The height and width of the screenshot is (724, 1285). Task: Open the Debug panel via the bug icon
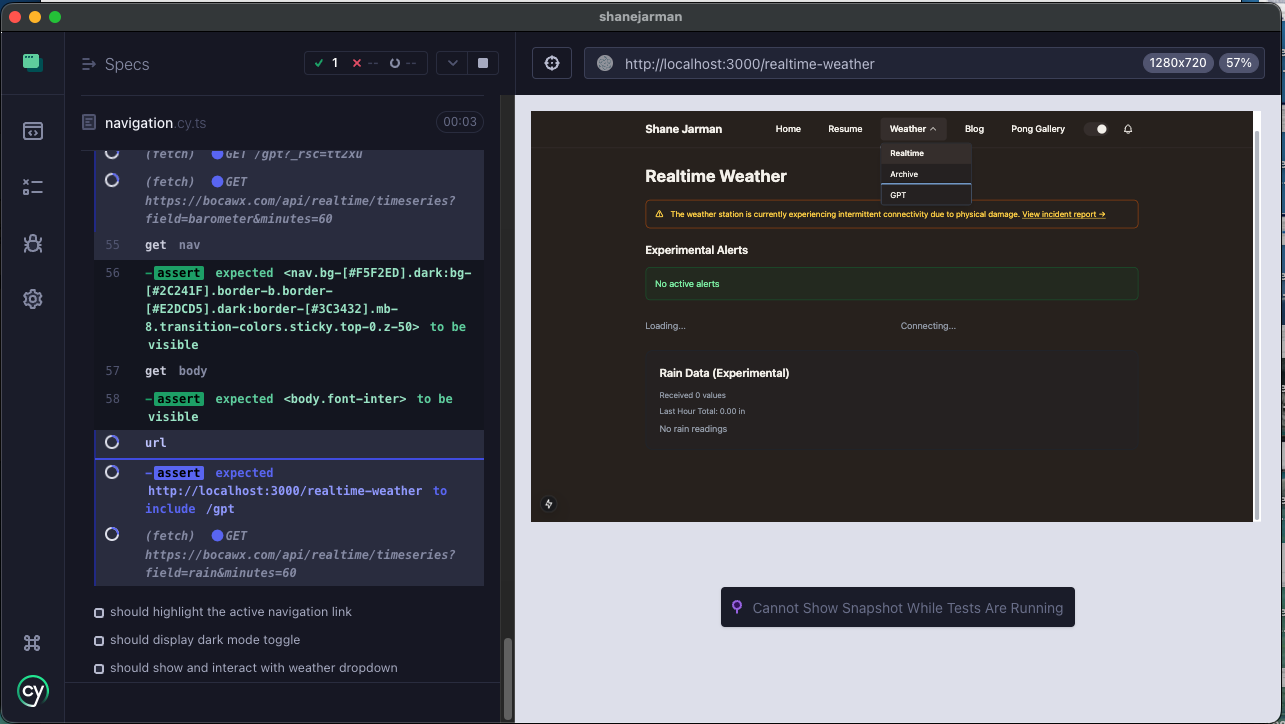(x=33, y=243)
